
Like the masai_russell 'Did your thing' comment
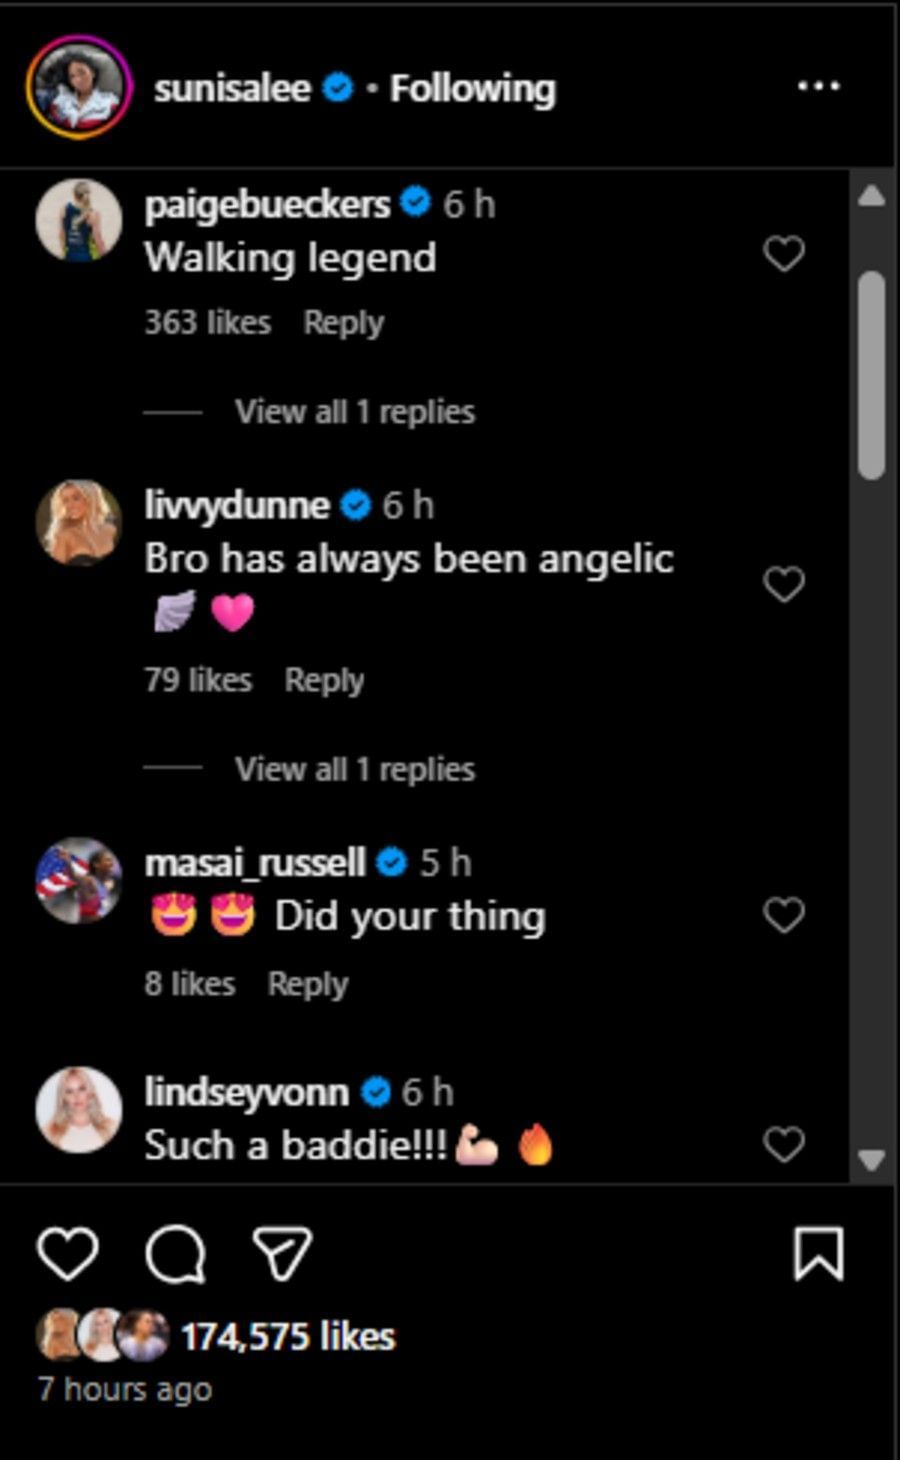click(x=784, y=915)
